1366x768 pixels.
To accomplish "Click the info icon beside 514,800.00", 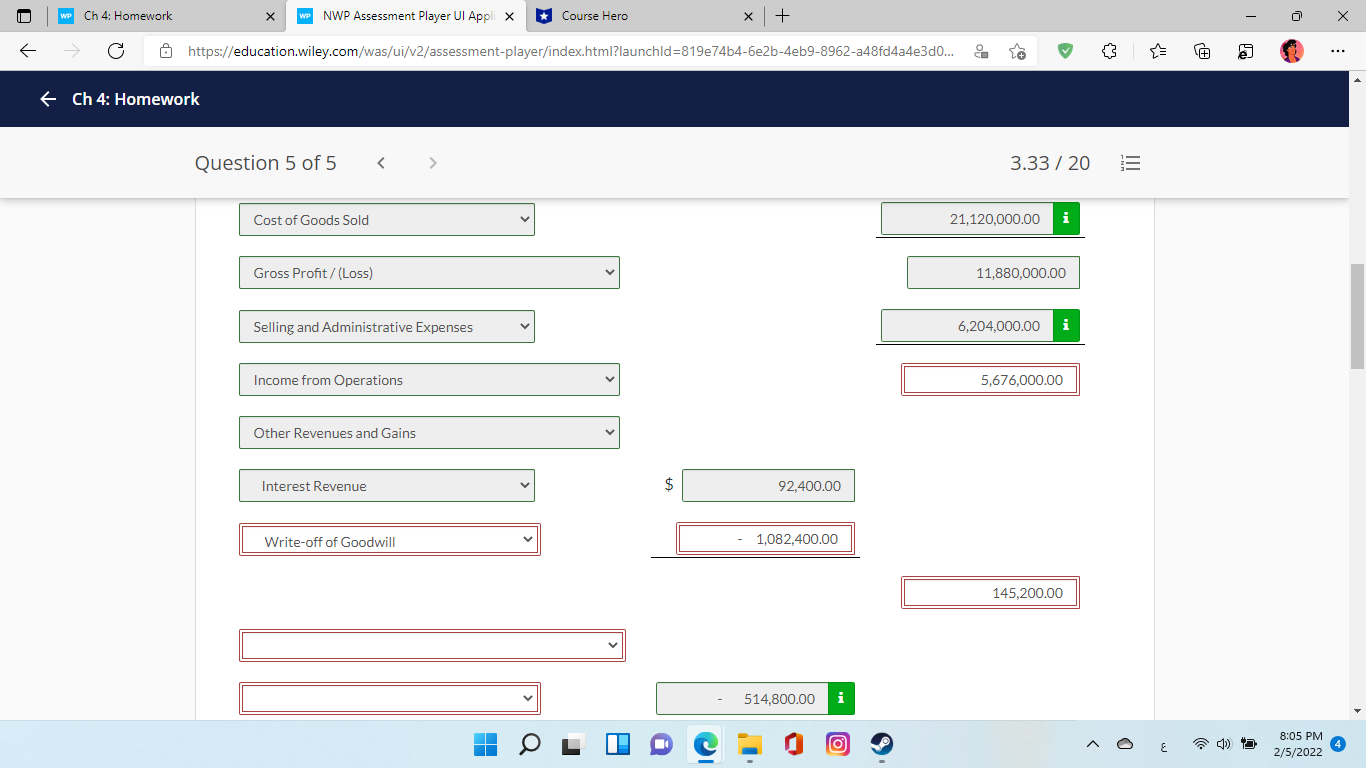I will tap(841, 698).
